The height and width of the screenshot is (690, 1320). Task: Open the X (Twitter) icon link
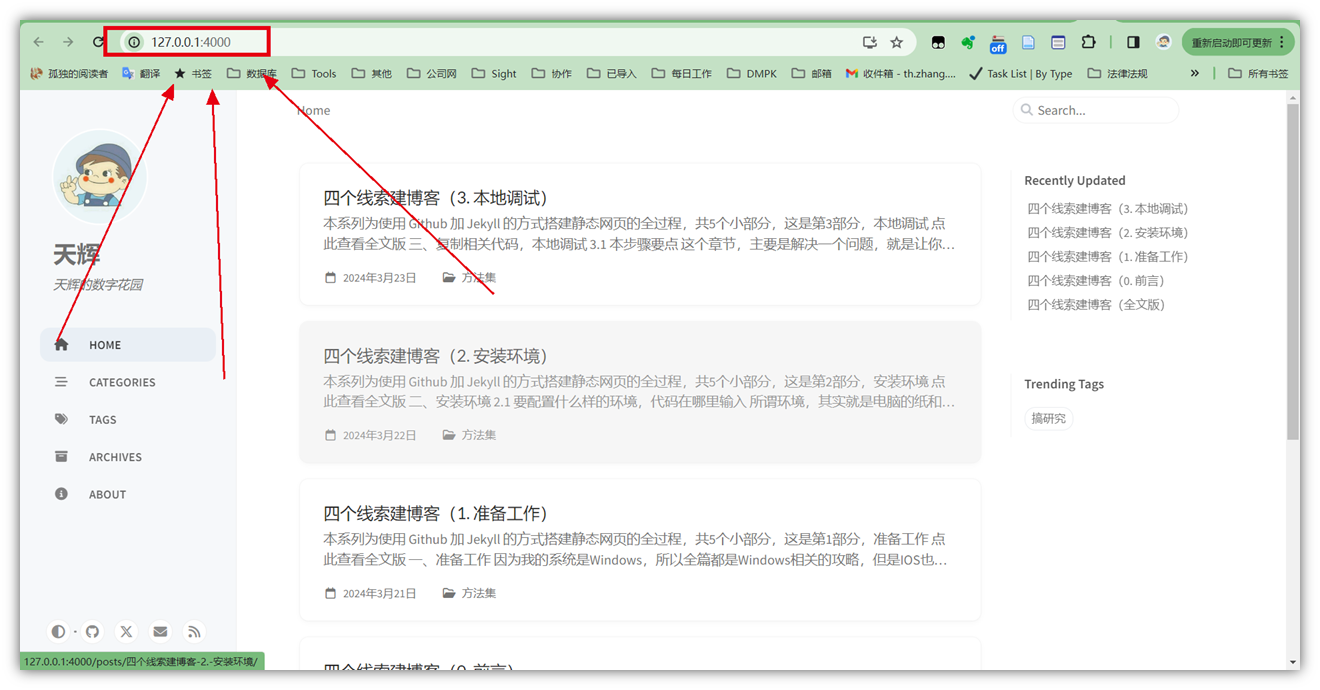point(126,631)
